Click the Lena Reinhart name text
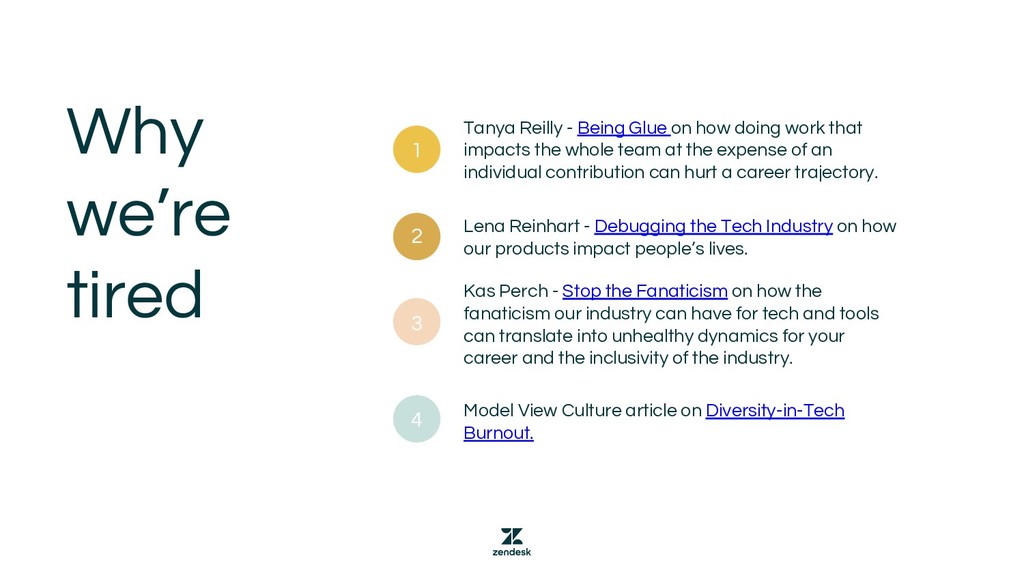 (x=521, y=226)
